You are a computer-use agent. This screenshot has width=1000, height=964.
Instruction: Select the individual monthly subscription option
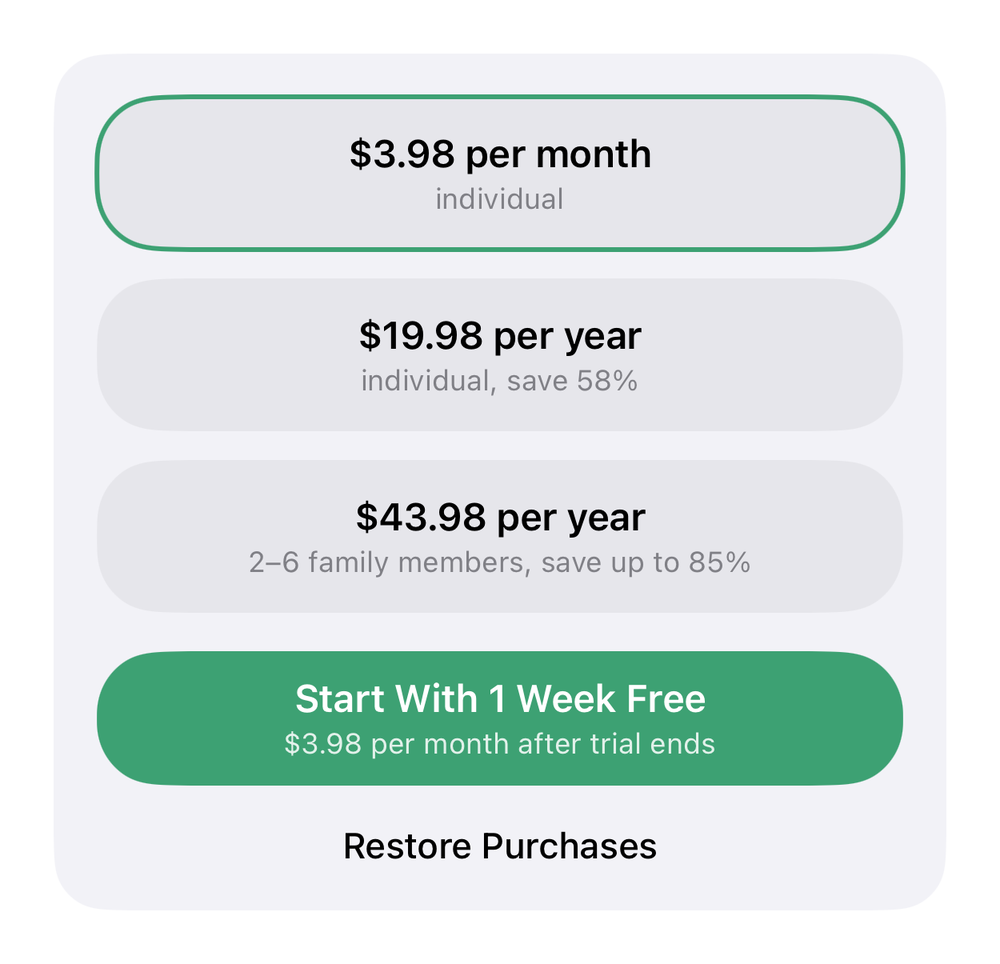(x=500, y=173)
